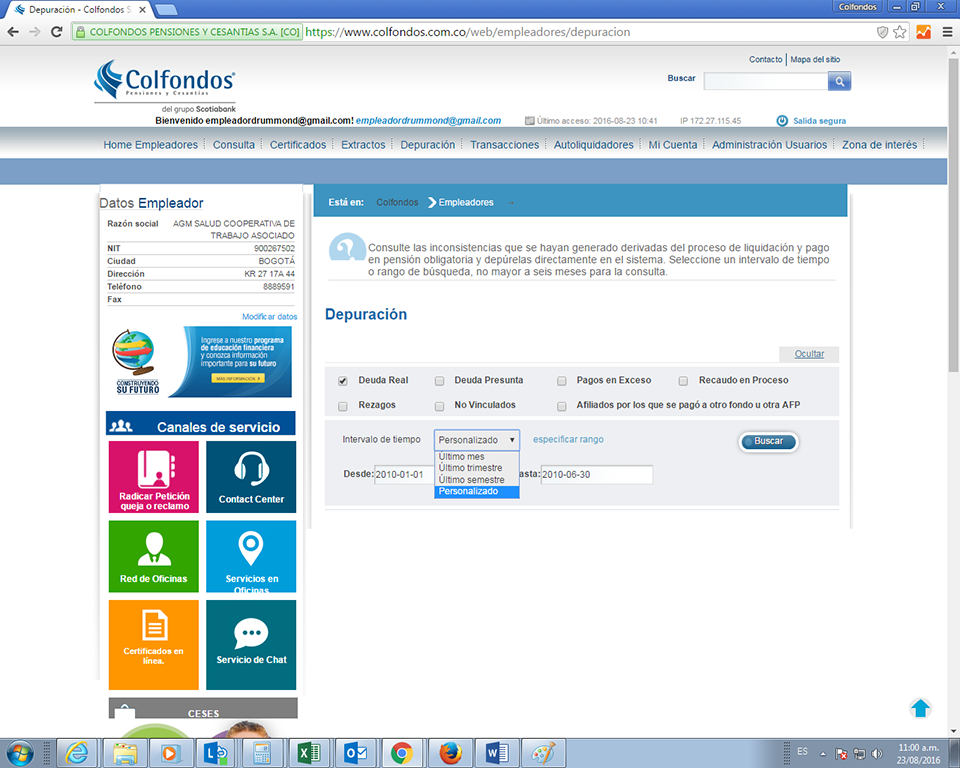This screenshot has width=960, height=768.
Task: Click the Intervalo de tiempo combo box
Action: click(x=477, y=440)
